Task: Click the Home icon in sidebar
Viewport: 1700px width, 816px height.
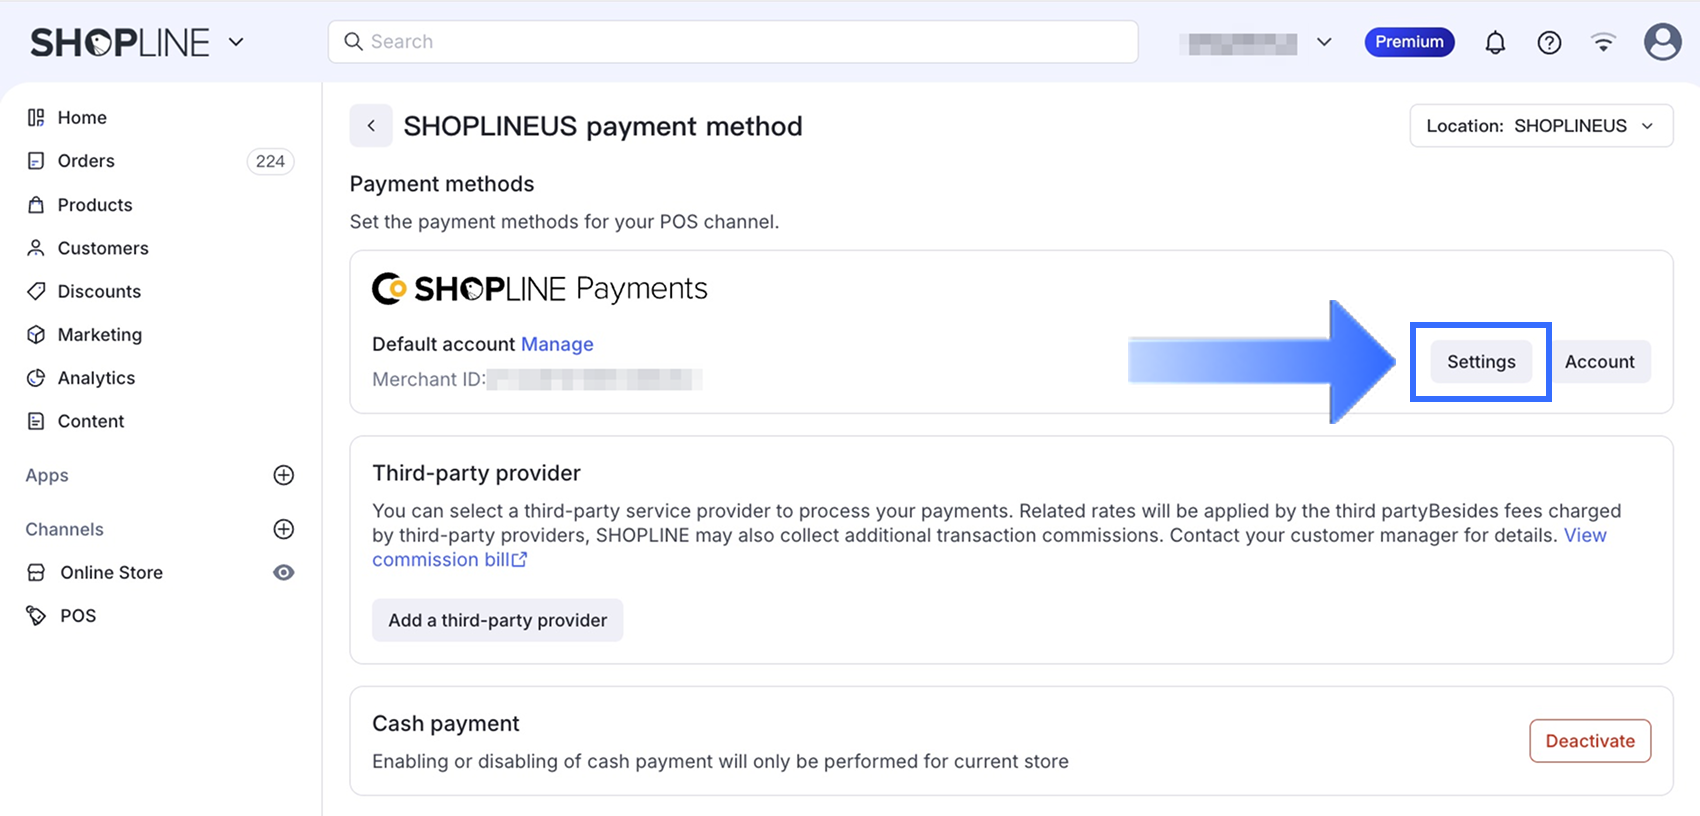Action: [x=36, y=118]
